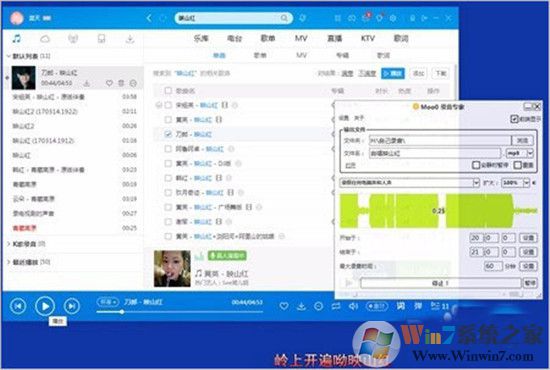
Task: Open the KTV tab
Action: pyautogui.click(x=368, y=38)
